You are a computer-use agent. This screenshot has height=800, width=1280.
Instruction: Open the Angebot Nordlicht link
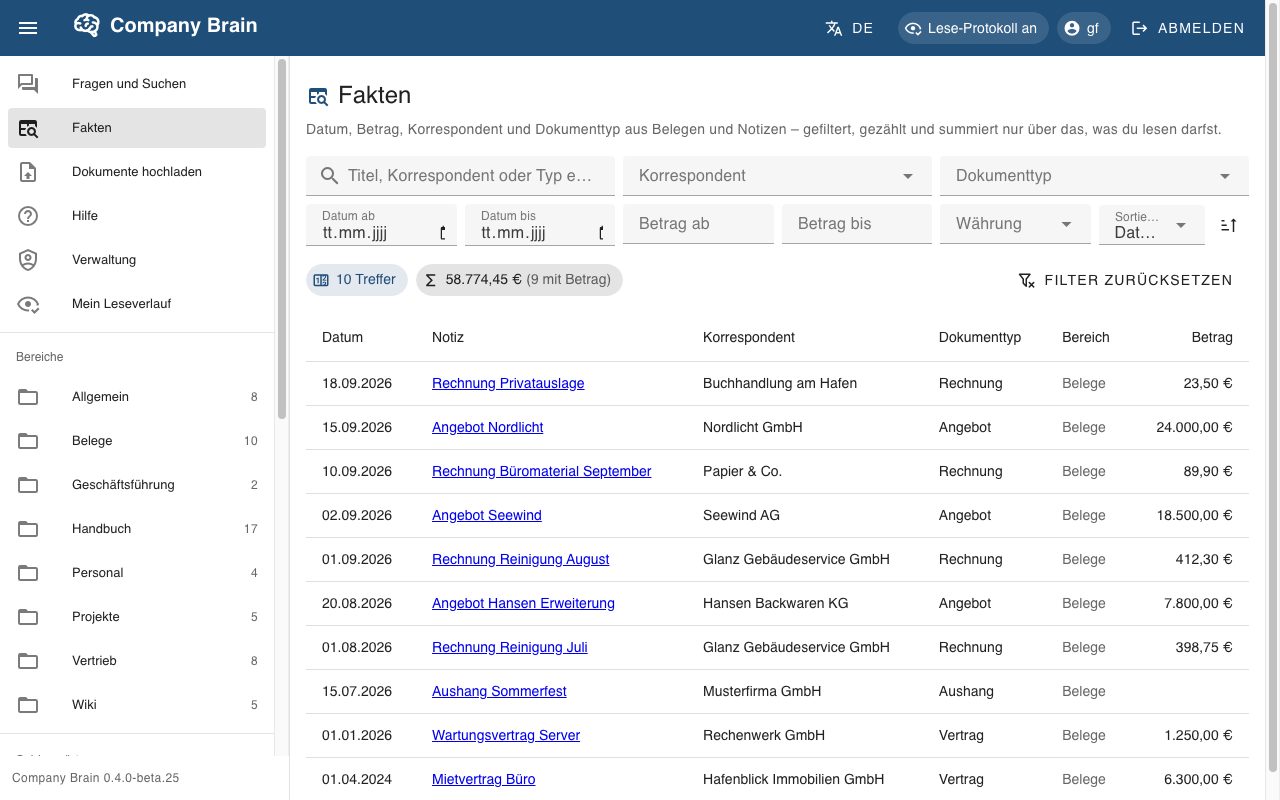(487, 427)
